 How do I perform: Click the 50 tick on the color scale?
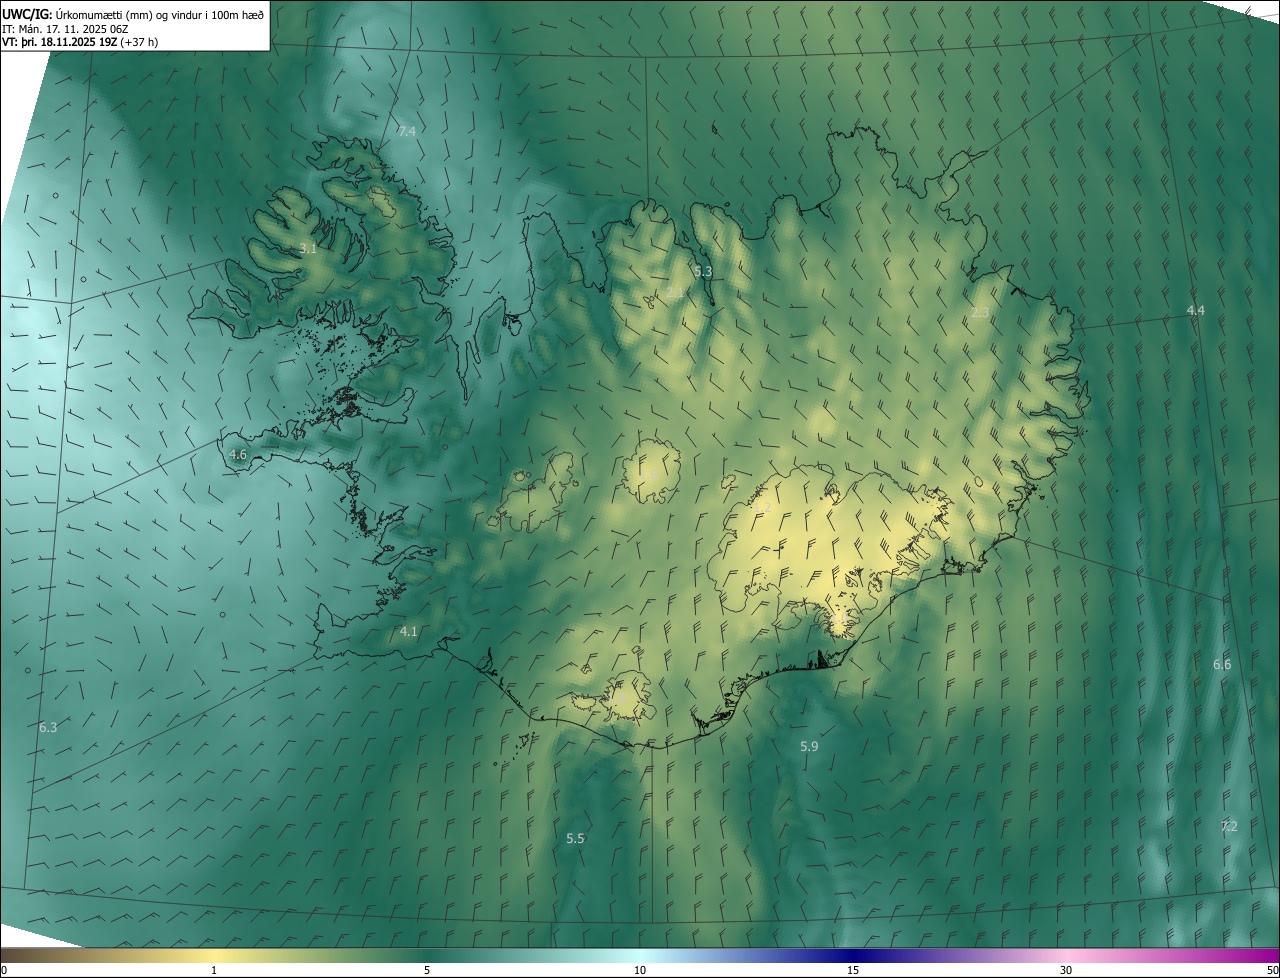[1272, 970]
